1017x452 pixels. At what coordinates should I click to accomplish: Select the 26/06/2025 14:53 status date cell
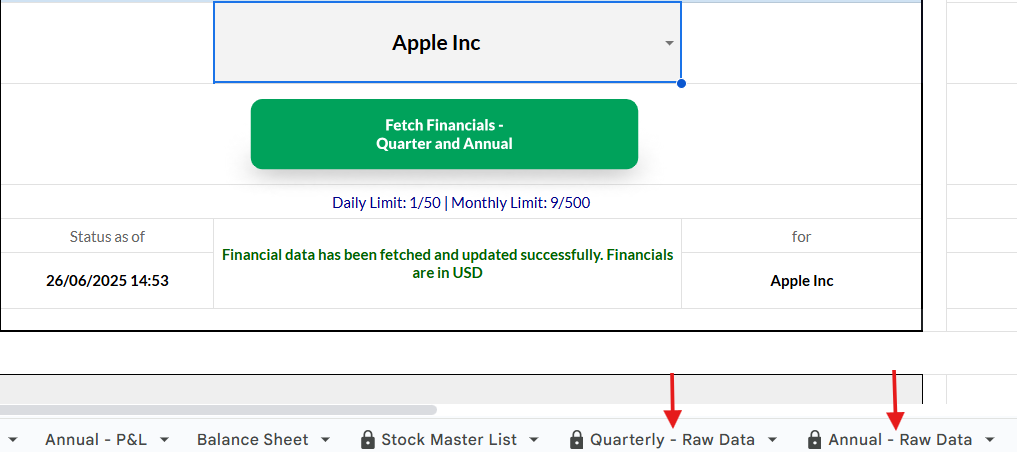tap(107, 281)
